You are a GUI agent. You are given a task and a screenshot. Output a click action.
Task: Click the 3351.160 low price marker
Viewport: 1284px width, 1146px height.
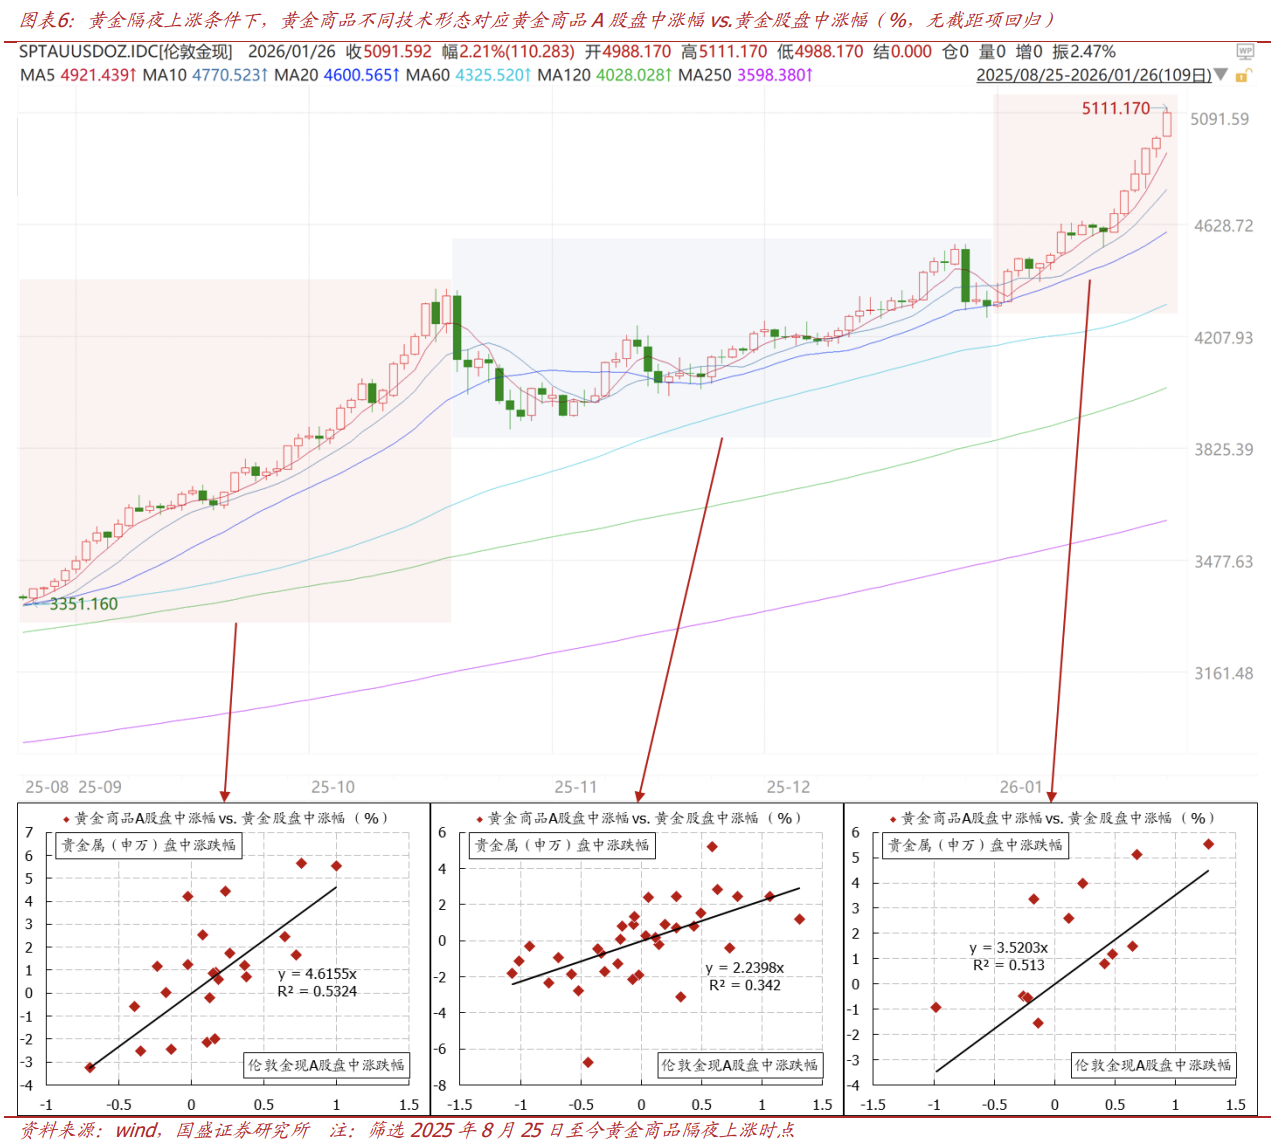pos(84,604)
